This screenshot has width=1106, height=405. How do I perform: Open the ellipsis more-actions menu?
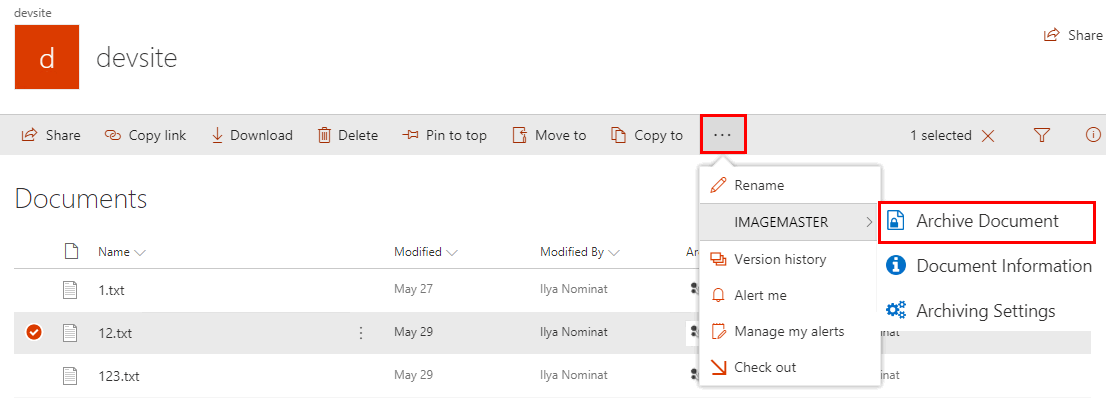723,135
